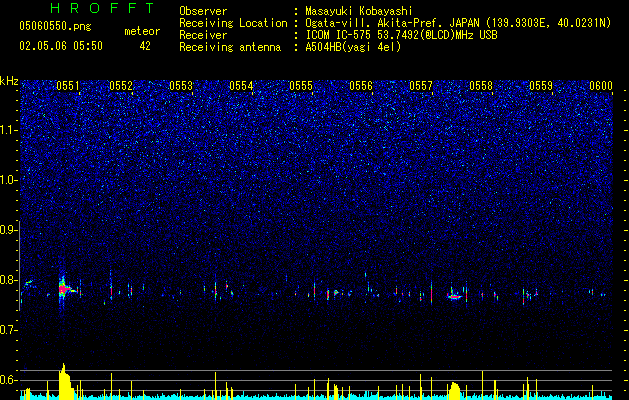Click the Receiving antenna label
Screen dimensions: 629x400
(230, 47)
